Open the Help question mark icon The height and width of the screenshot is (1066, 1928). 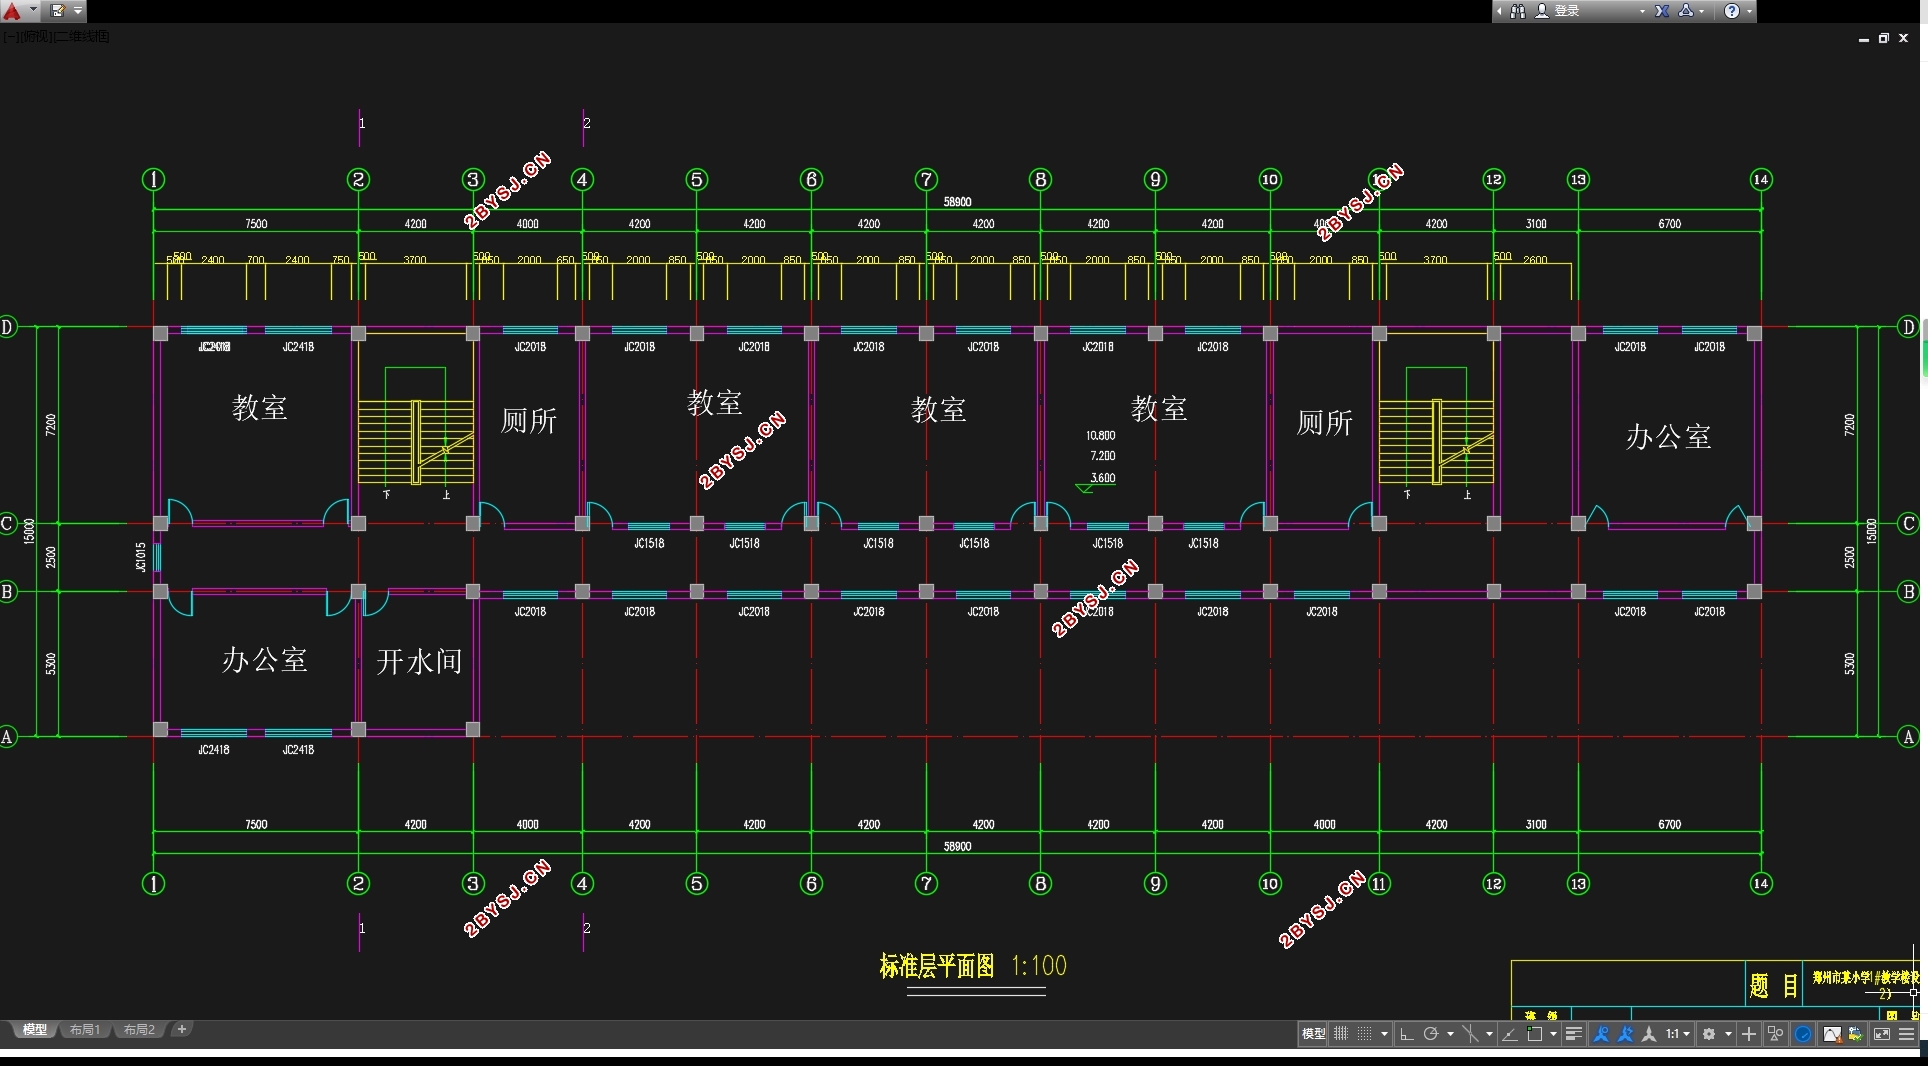pos(1732,11)
